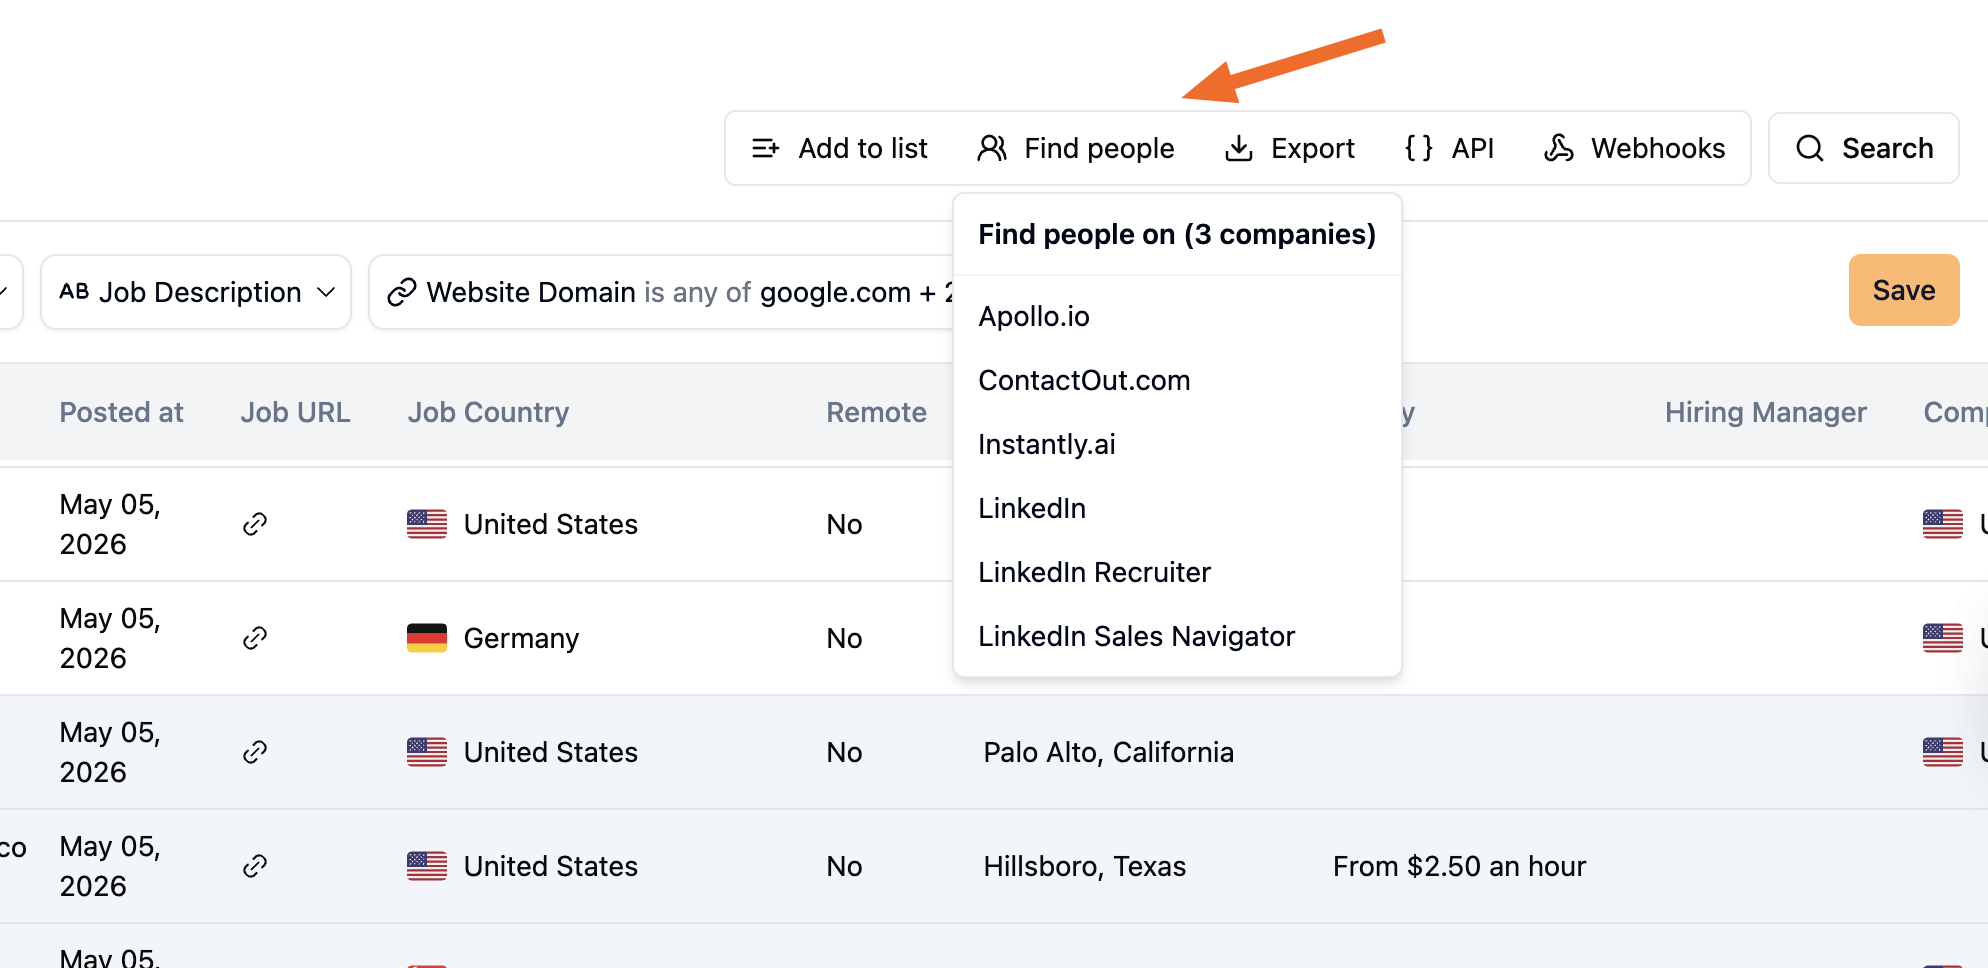Click Palo Alto, California location cell

click(1108, 752)
